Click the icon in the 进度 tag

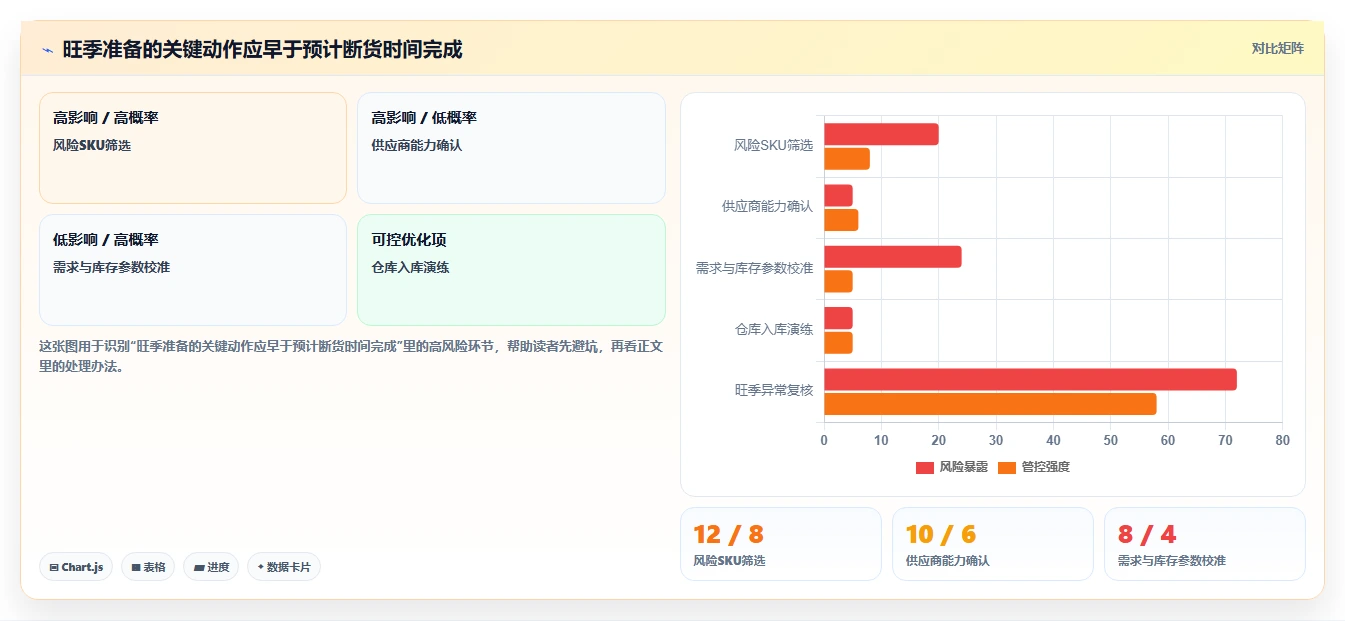click(199, 567)
